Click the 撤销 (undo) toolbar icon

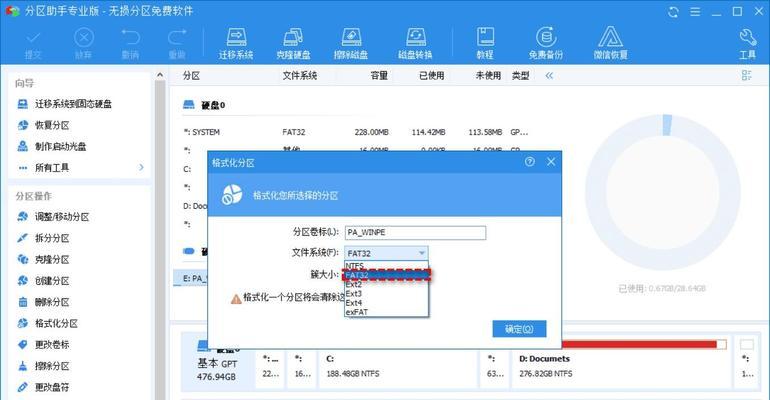click(130, 44)
